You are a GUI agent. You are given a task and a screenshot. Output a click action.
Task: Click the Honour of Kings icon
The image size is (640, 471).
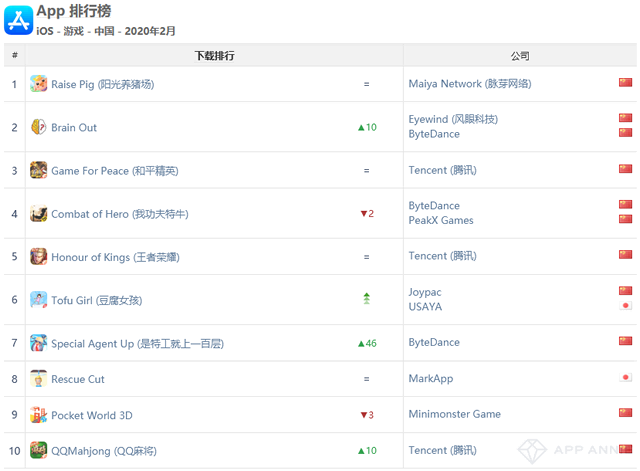pyautogui.click(x=39, y=256)
